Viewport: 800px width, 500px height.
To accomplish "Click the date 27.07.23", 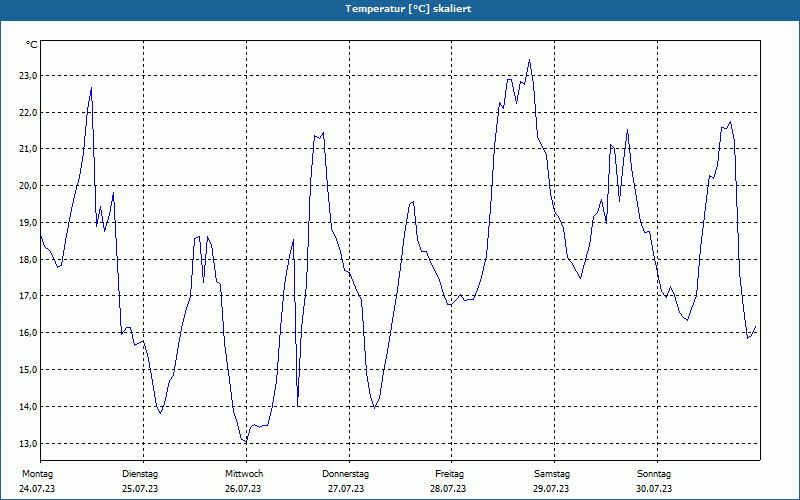I will (346, 489).
